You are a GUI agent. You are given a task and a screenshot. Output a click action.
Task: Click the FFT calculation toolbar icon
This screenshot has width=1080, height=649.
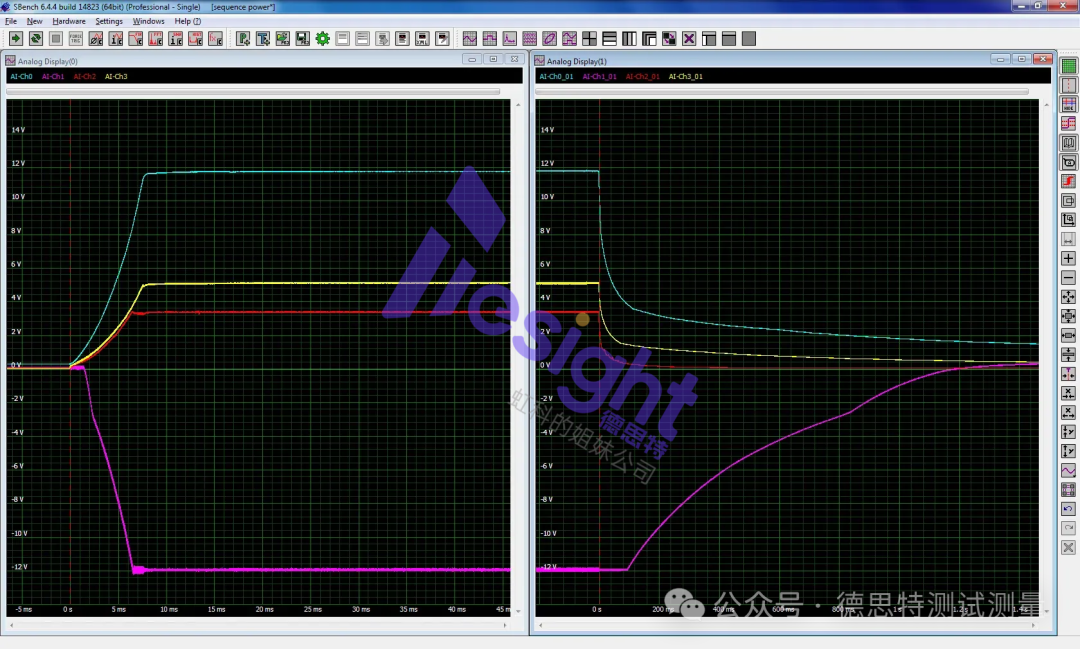[155, 39]
